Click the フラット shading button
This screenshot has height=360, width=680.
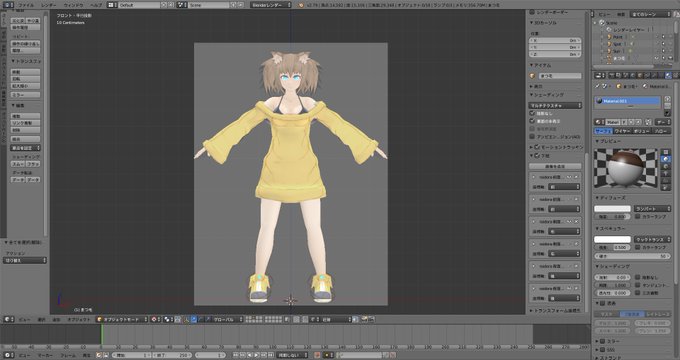(33, 164)
